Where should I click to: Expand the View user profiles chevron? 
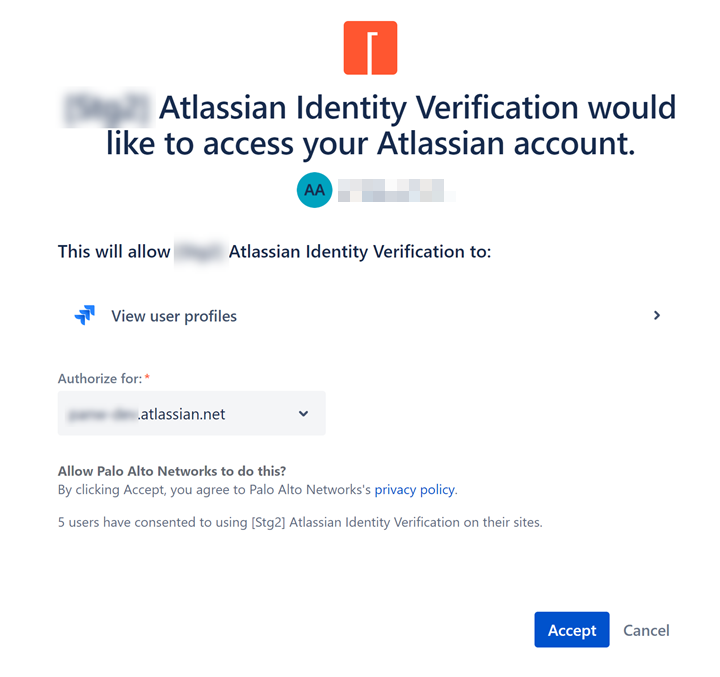point(657,315)
